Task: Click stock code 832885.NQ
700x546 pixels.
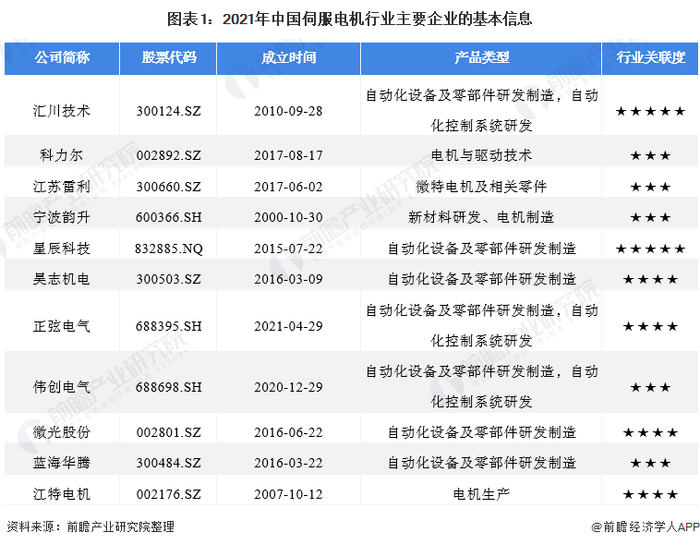Action: pyautogui.click(x=169, y=249)
